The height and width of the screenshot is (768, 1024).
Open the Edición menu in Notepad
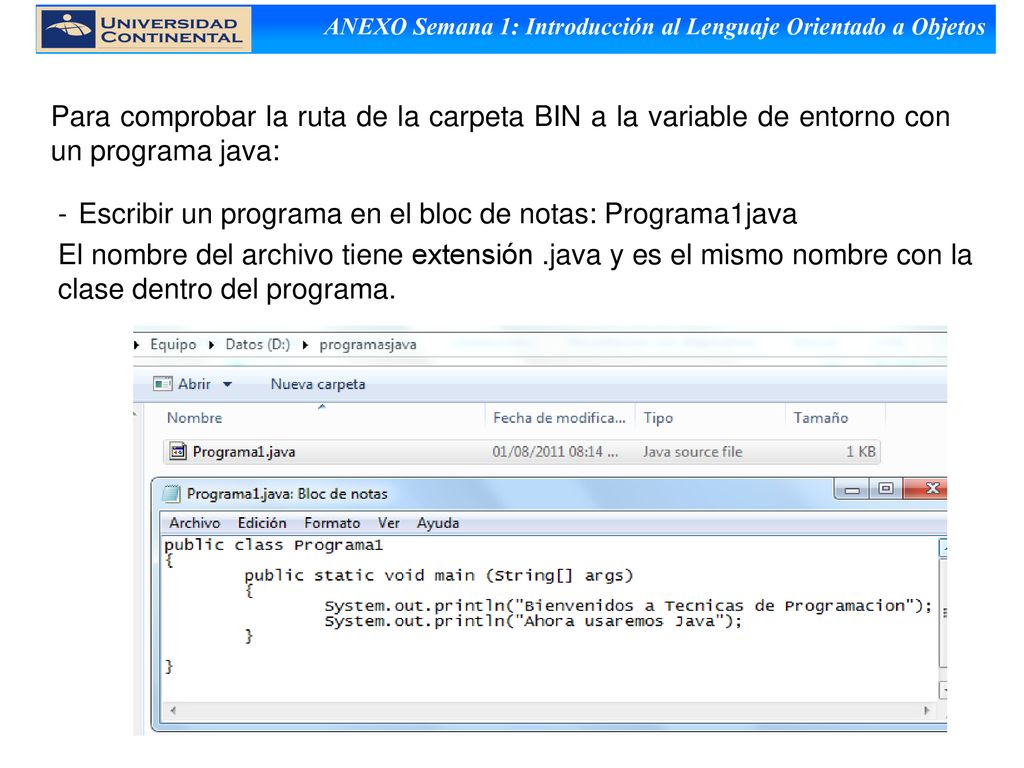262,523
